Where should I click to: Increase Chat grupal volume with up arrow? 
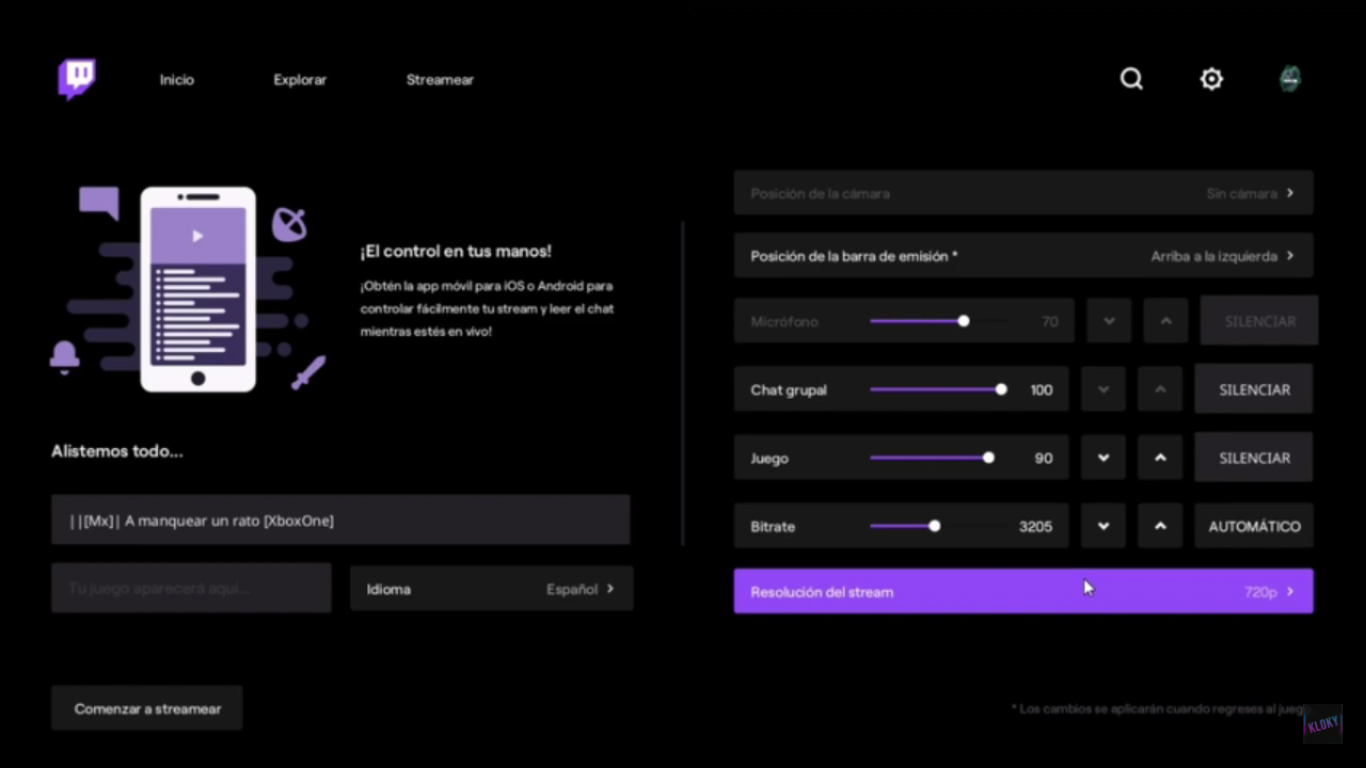[1160, 390]
